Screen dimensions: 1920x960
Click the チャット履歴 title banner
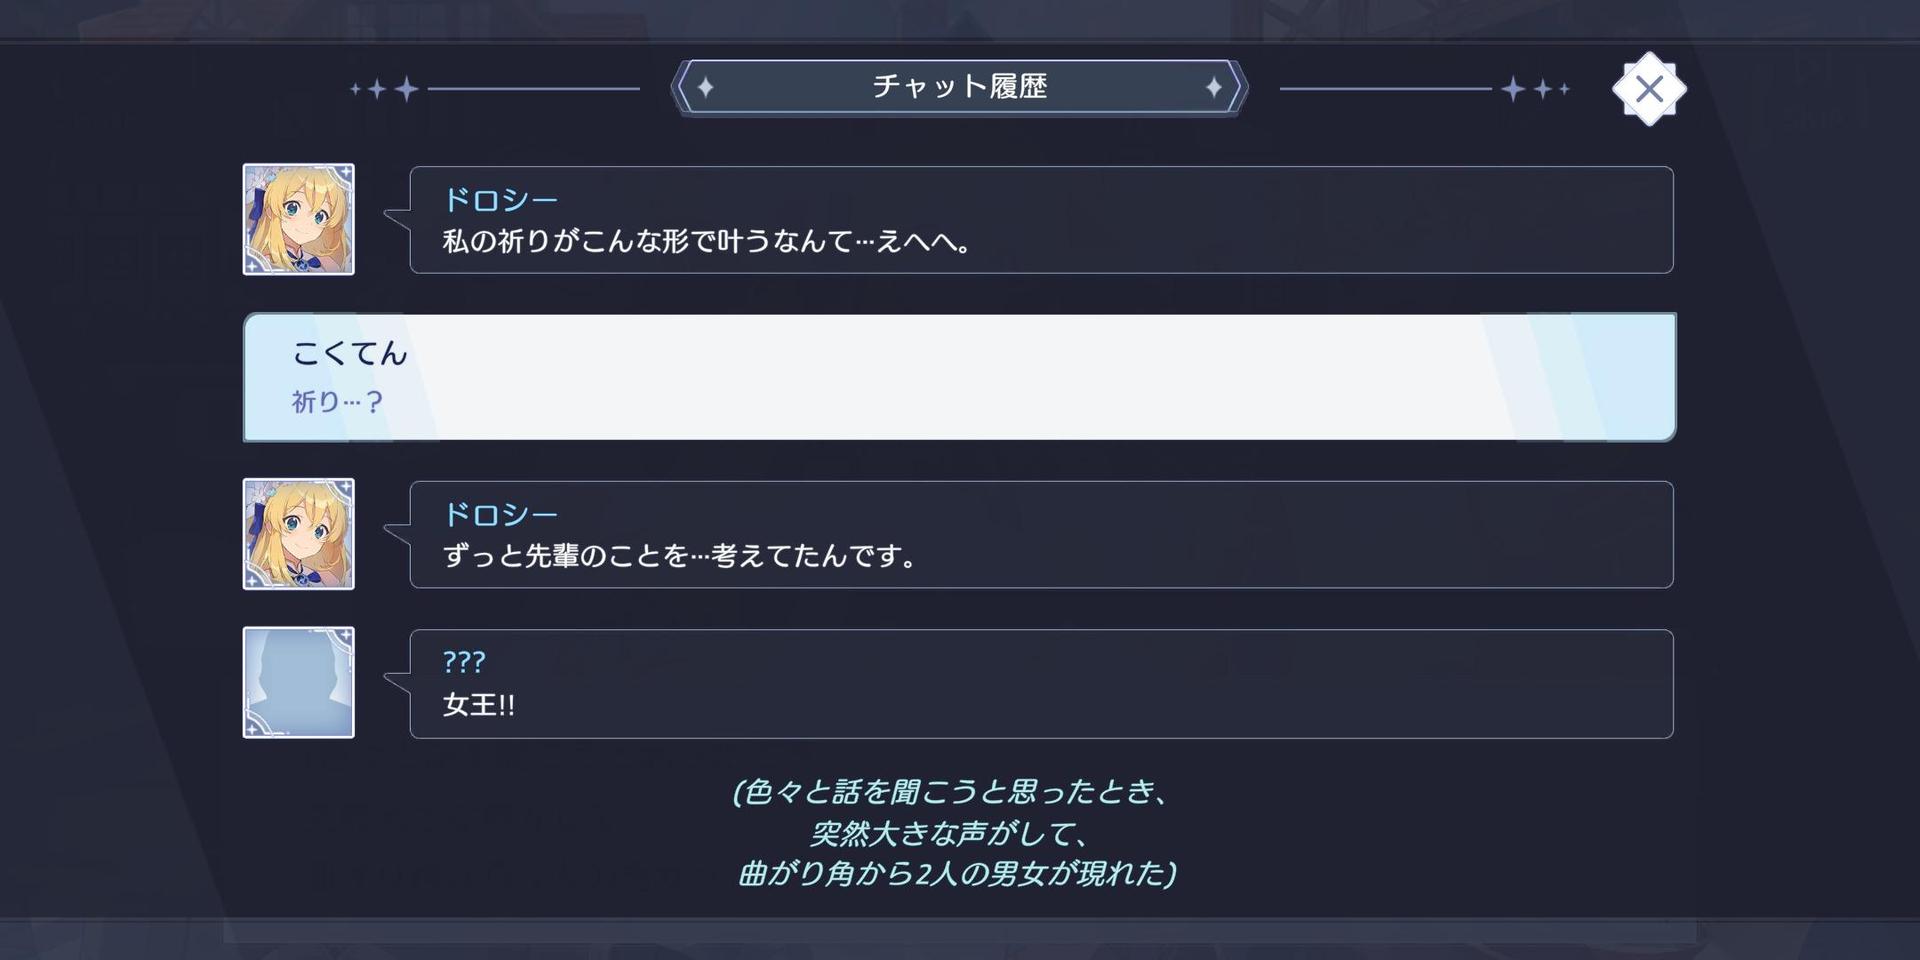pos(959,87)
